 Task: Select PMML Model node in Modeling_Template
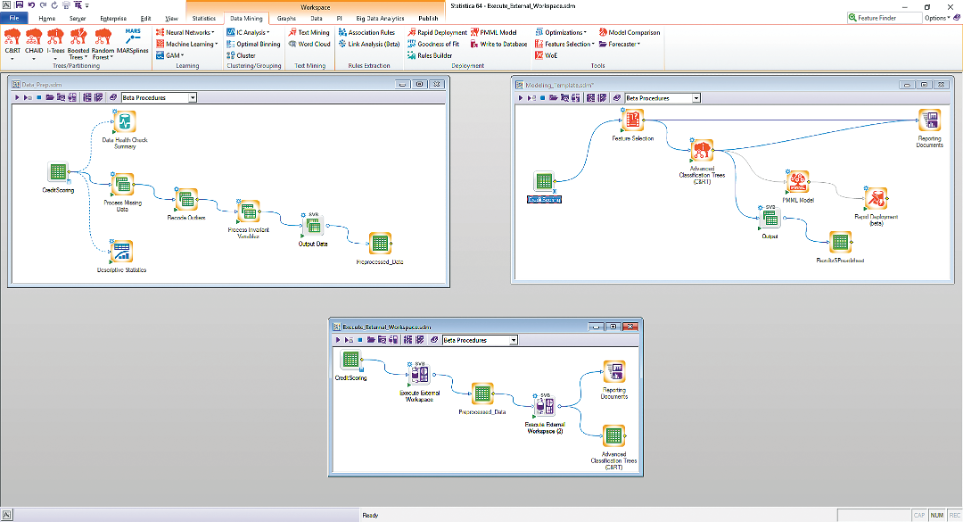797,182
